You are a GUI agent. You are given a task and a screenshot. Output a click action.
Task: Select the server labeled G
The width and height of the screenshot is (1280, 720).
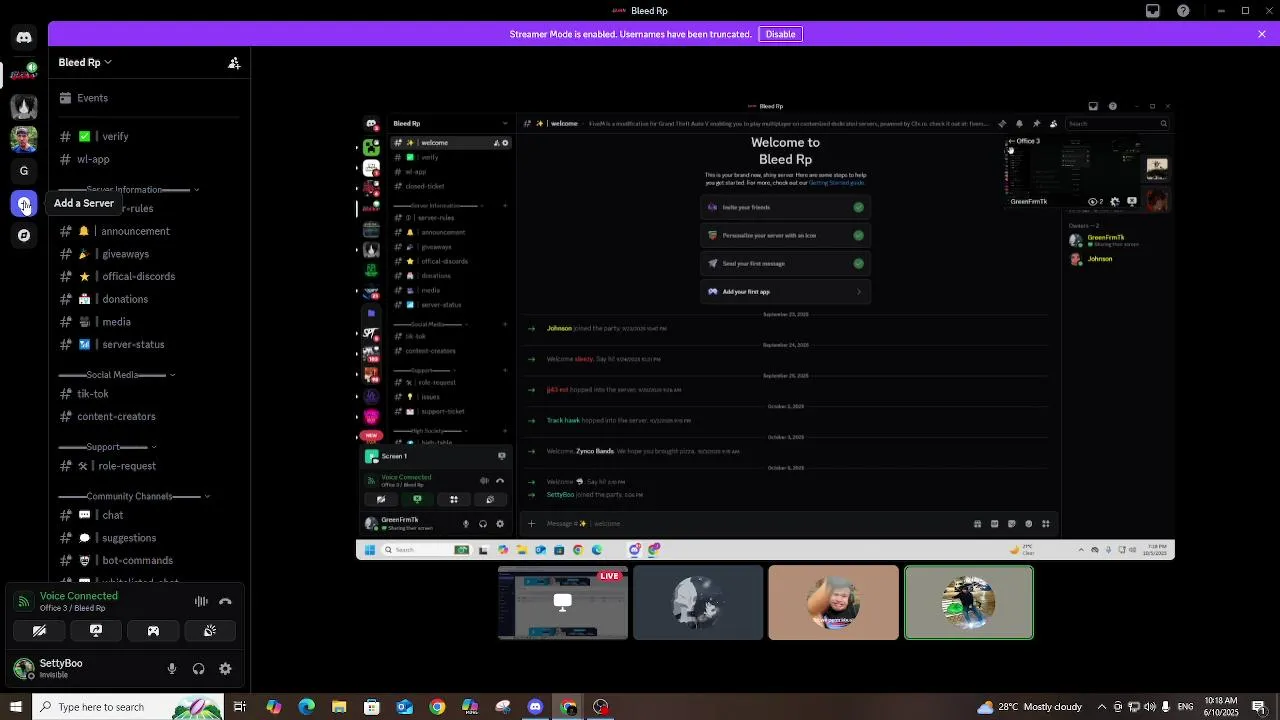24,171
